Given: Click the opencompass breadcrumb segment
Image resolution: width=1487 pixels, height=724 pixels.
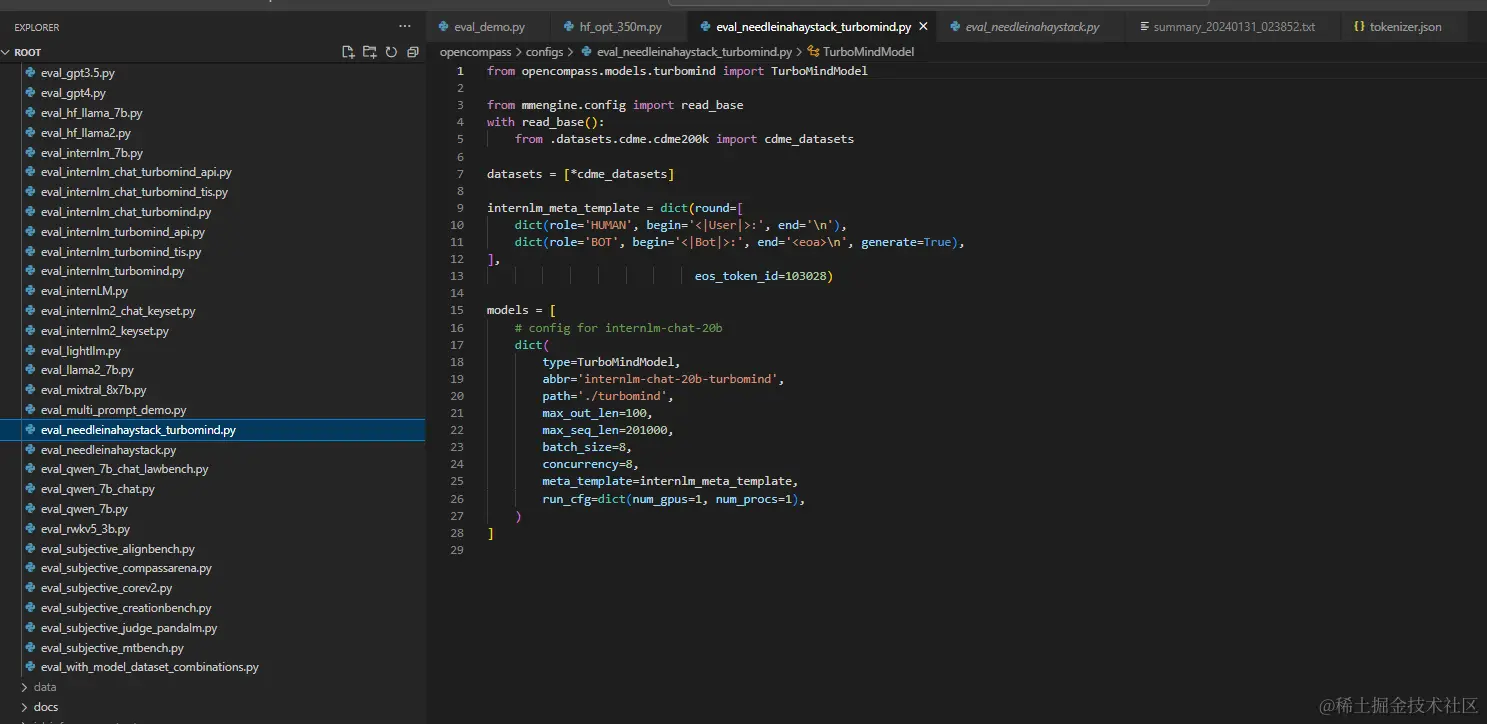Looking at the screenshot, I should coord(475,51).
